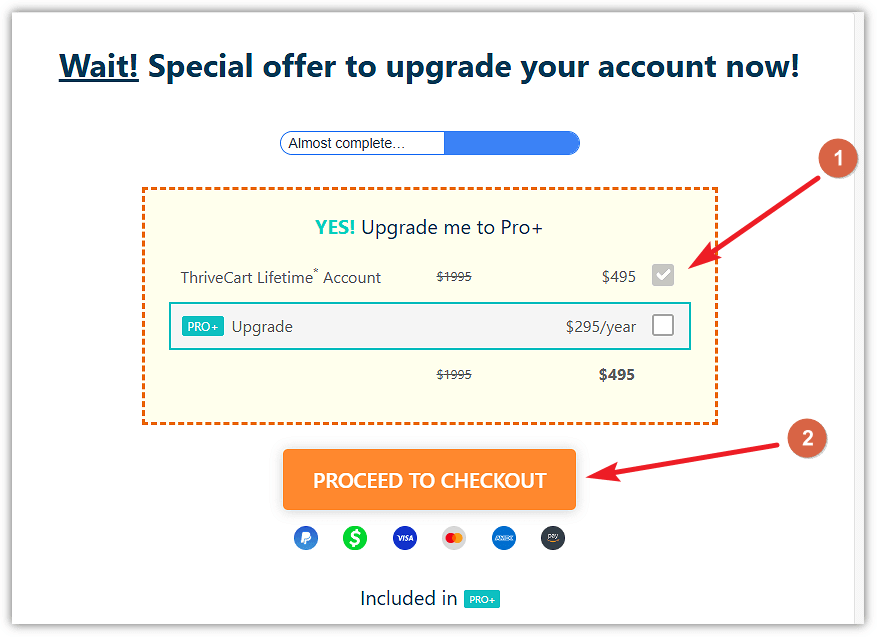Image resolution: width=877 pixels, height=637 pixels.
Task: Click the PayPal payment icon
Action: pos(306,538)
